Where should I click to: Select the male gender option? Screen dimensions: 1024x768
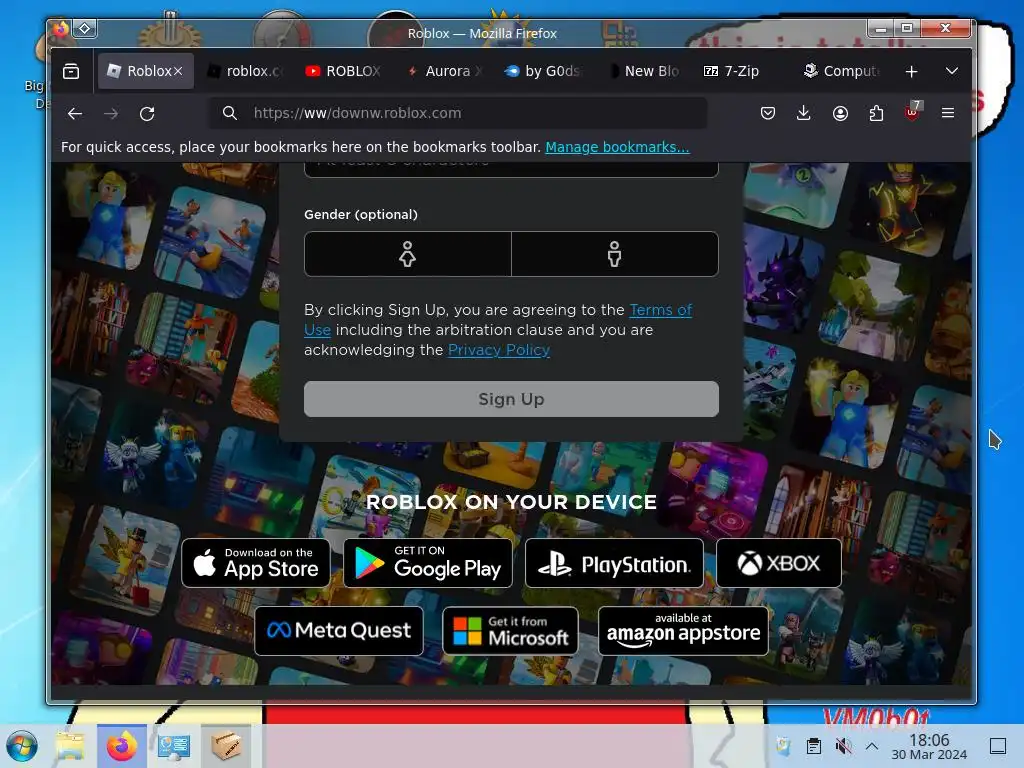click(x=615, y=254)
